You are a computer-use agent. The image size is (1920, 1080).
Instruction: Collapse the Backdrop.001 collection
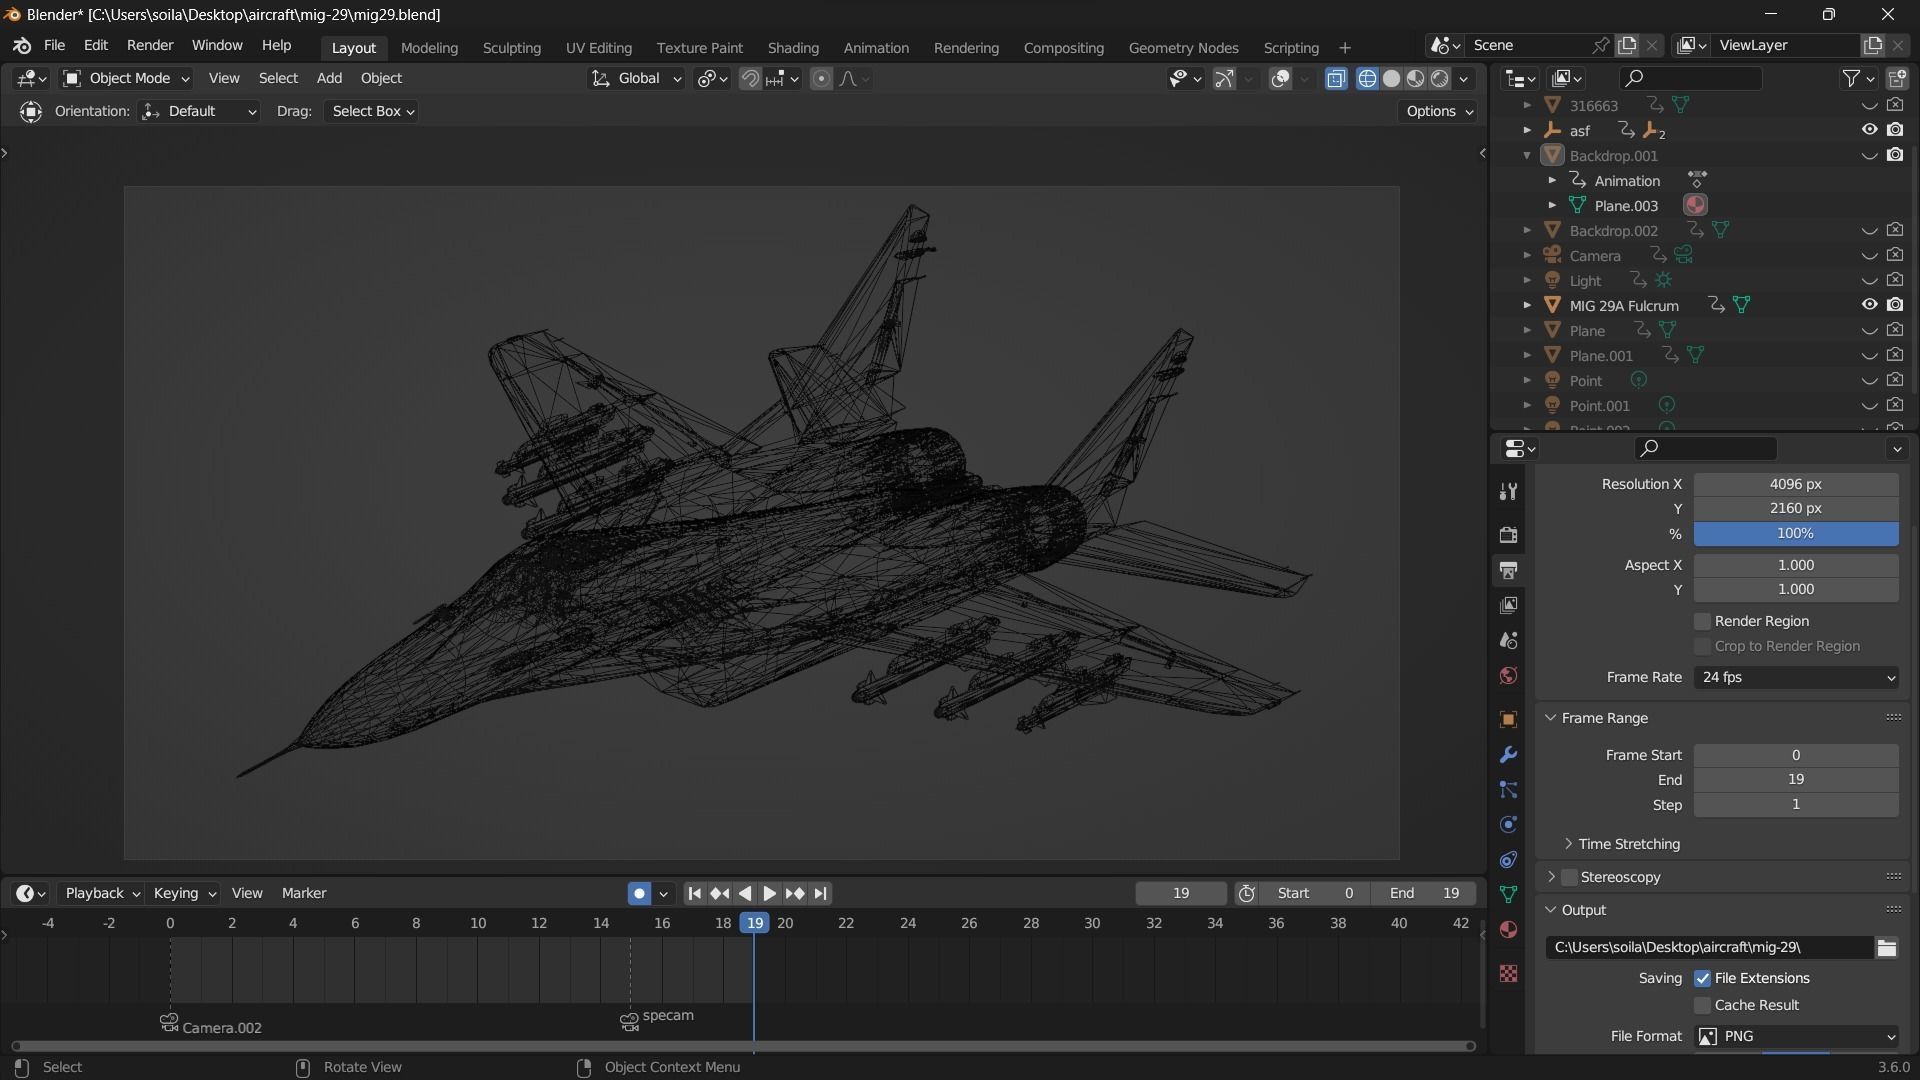tap(1527, 155)
